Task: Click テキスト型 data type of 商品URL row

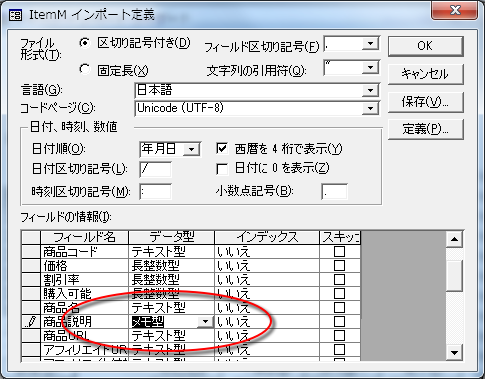Action: pos(171,335)
